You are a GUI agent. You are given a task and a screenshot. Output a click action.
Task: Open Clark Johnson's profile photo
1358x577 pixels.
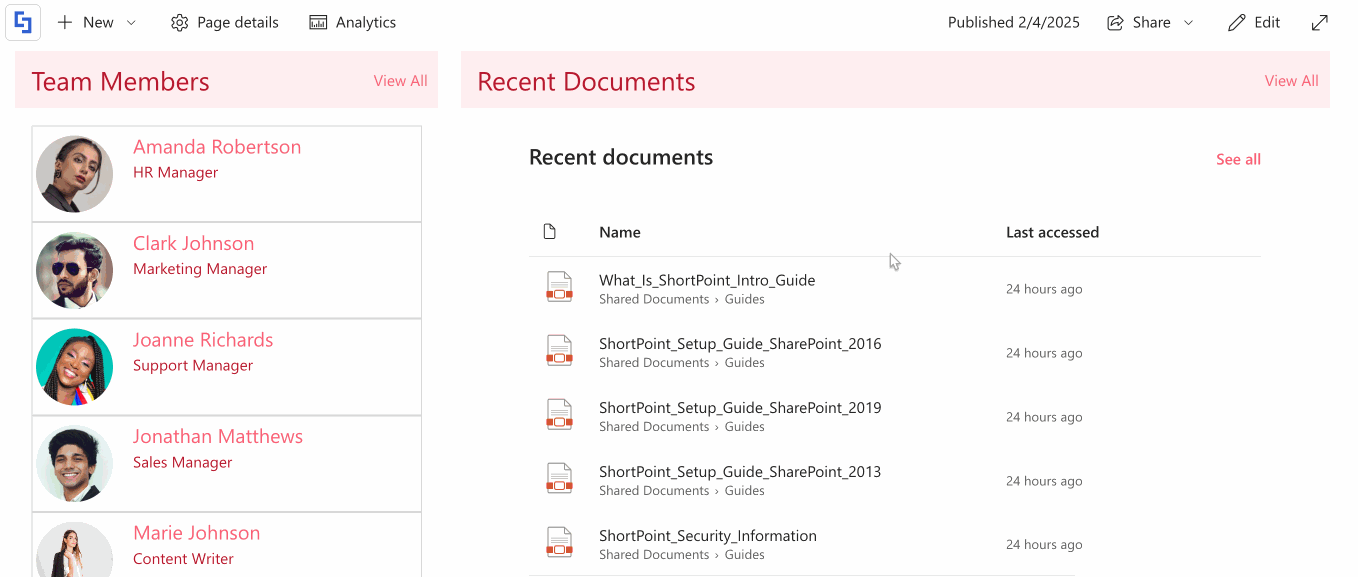click(x=75, y=271)
